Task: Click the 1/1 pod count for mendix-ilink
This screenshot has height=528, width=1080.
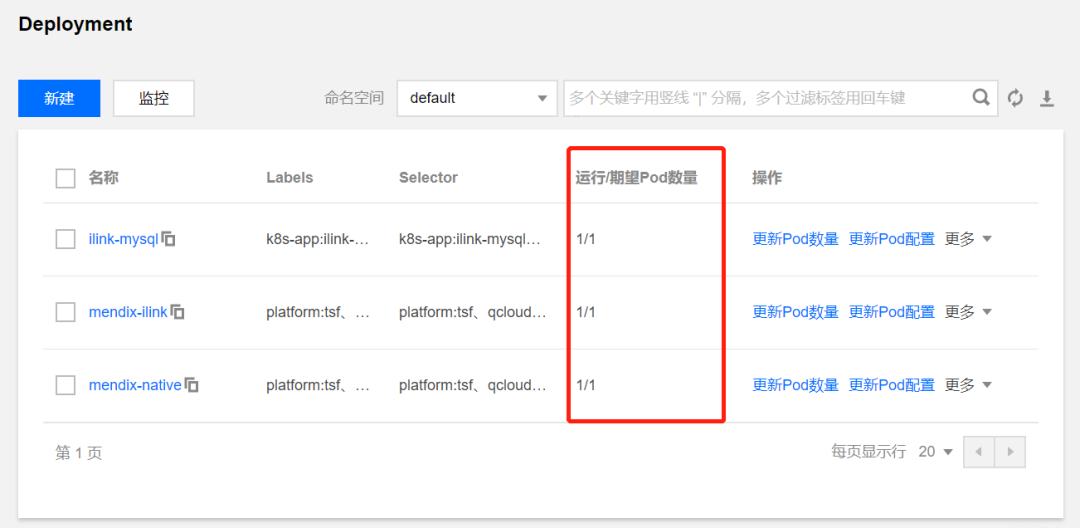Action: point(585,313)
